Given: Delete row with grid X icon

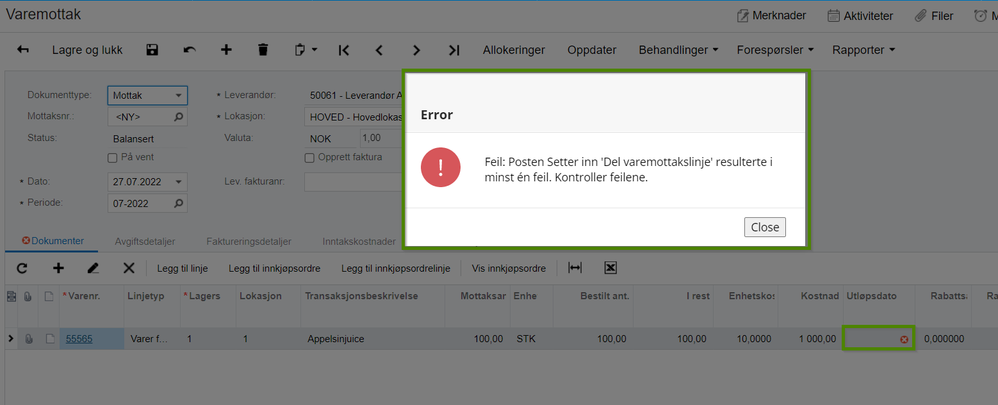Looking at the screenshot, I should click(129, 269).
